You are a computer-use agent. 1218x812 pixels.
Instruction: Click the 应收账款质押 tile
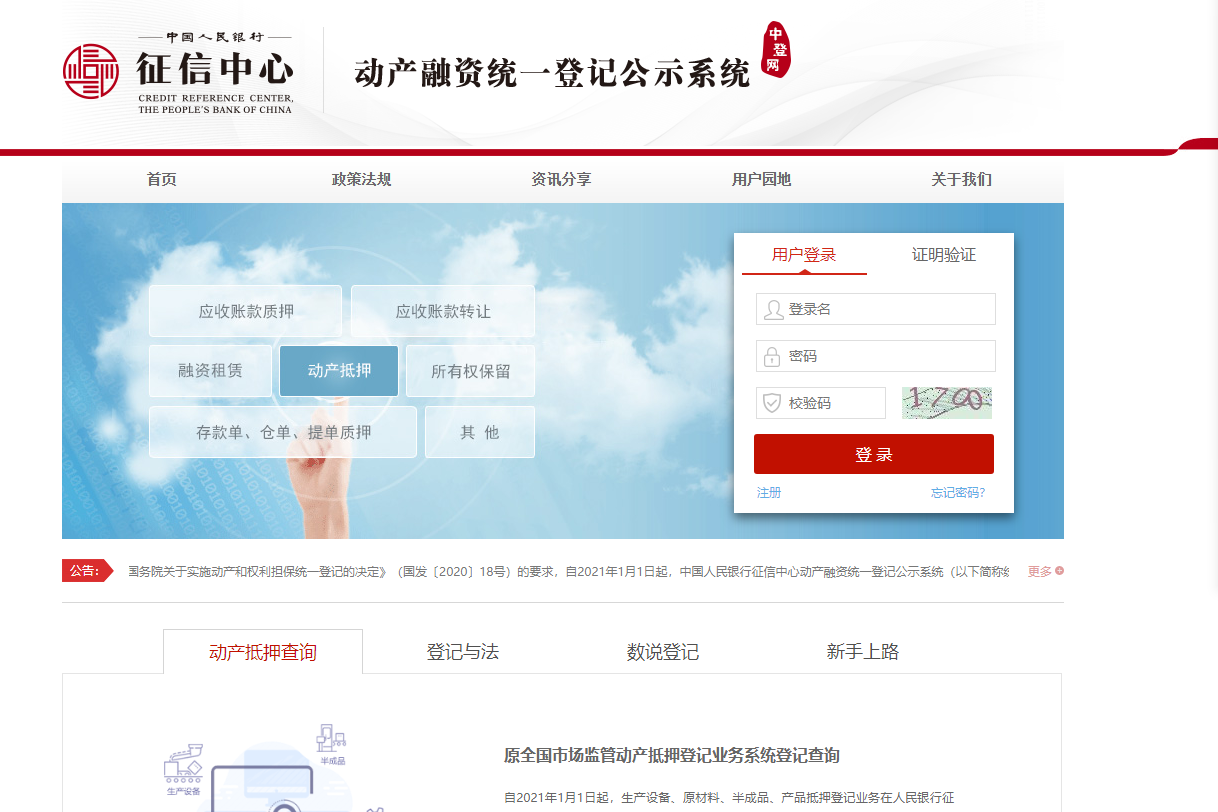tap(246, 311)
